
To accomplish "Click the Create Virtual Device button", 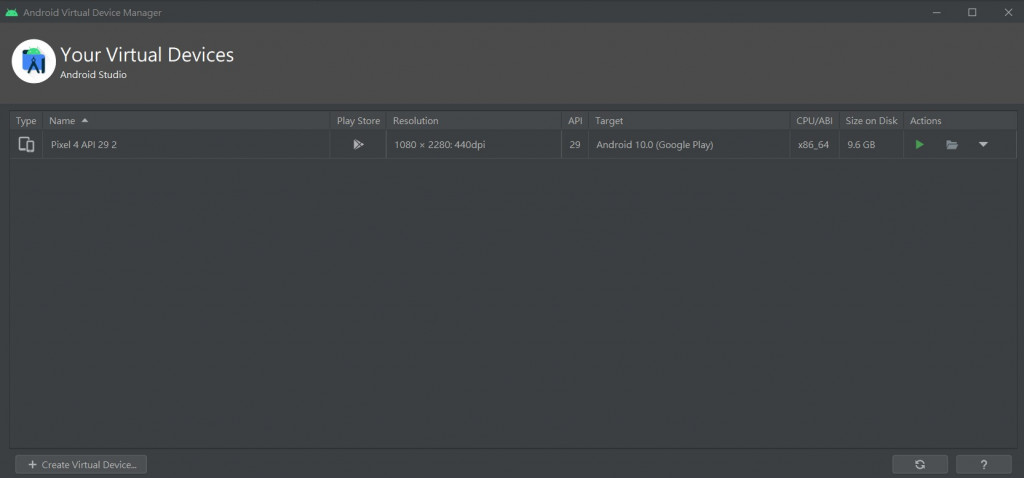I will 81,464.
